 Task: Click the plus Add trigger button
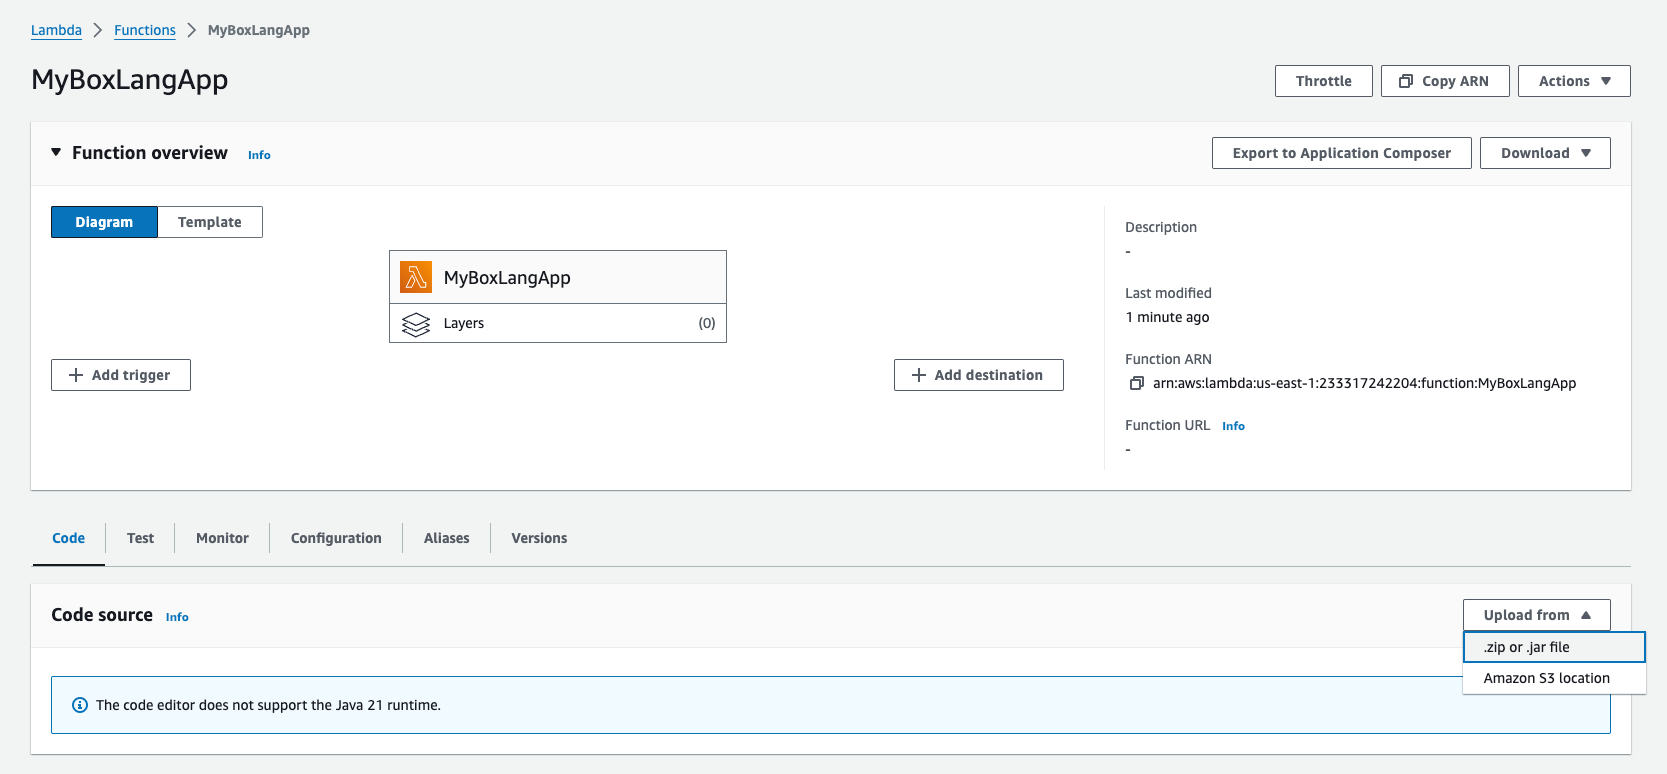tap(121, 375)
